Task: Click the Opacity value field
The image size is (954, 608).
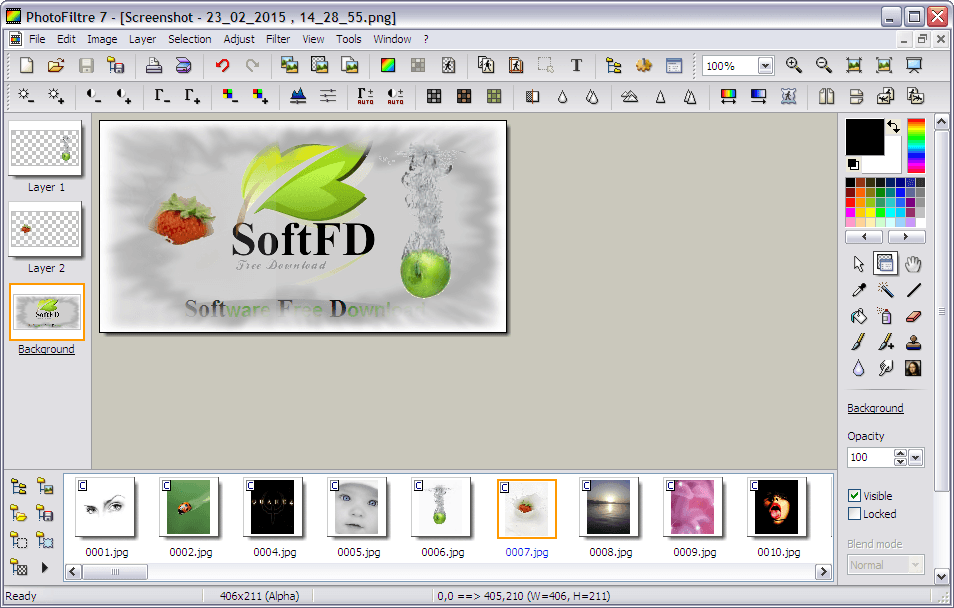Action: click(870, 457)
